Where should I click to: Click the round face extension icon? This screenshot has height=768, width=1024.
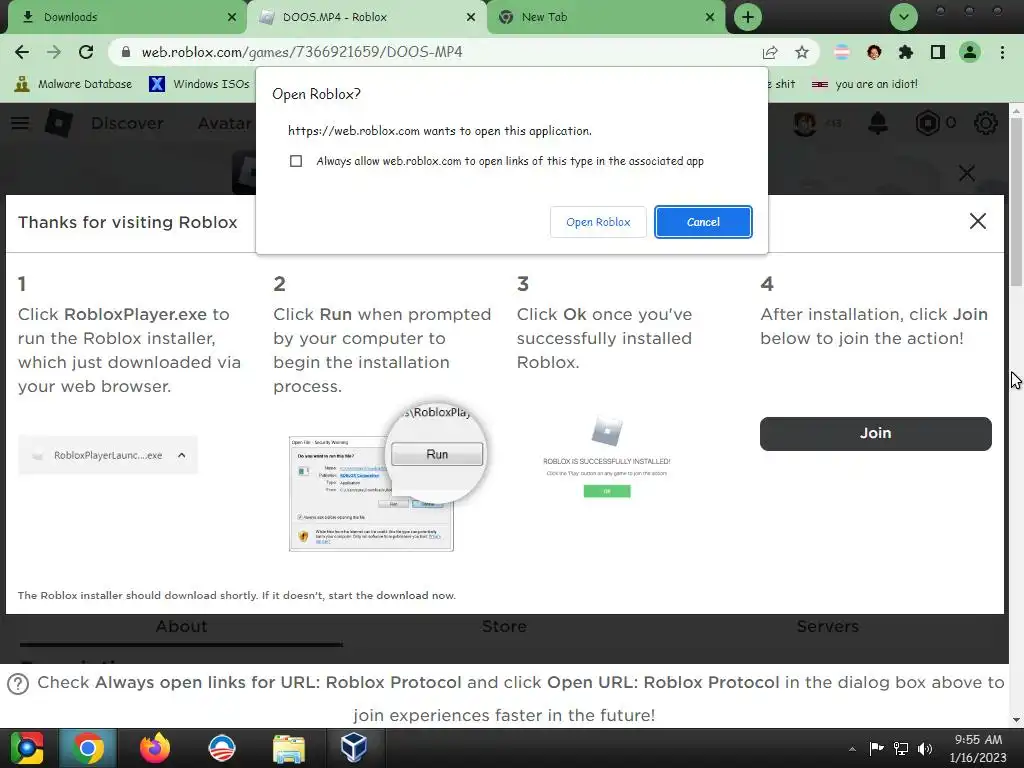(874, 52)
